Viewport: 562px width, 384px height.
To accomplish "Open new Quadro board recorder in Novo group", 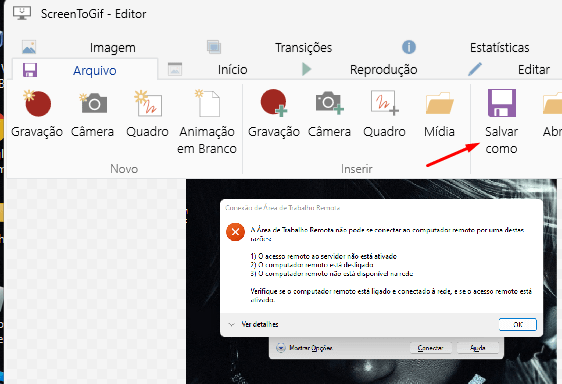I will coord(147,115).
